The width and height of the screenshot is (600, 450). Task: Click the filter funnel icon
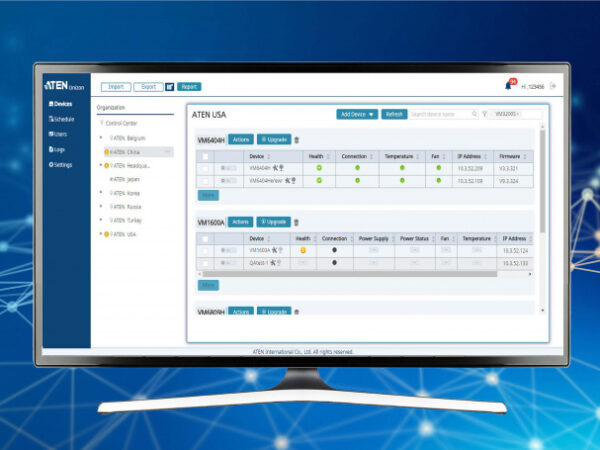(484, 114)
